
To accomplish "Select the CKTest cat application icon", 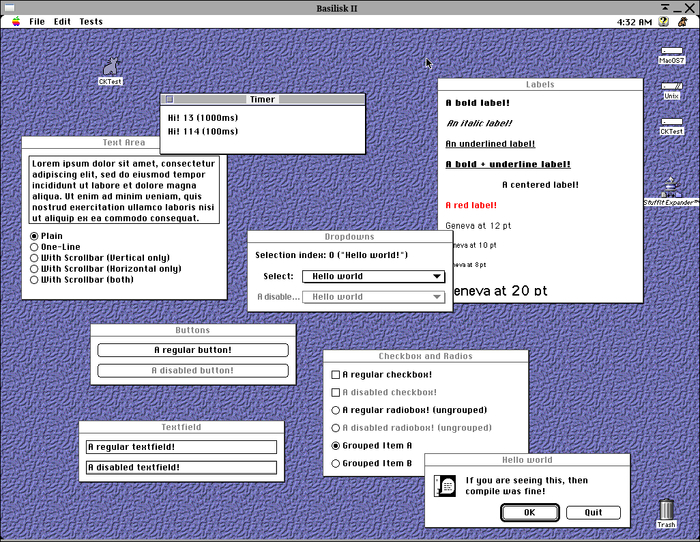I will (x=110, y=67).
